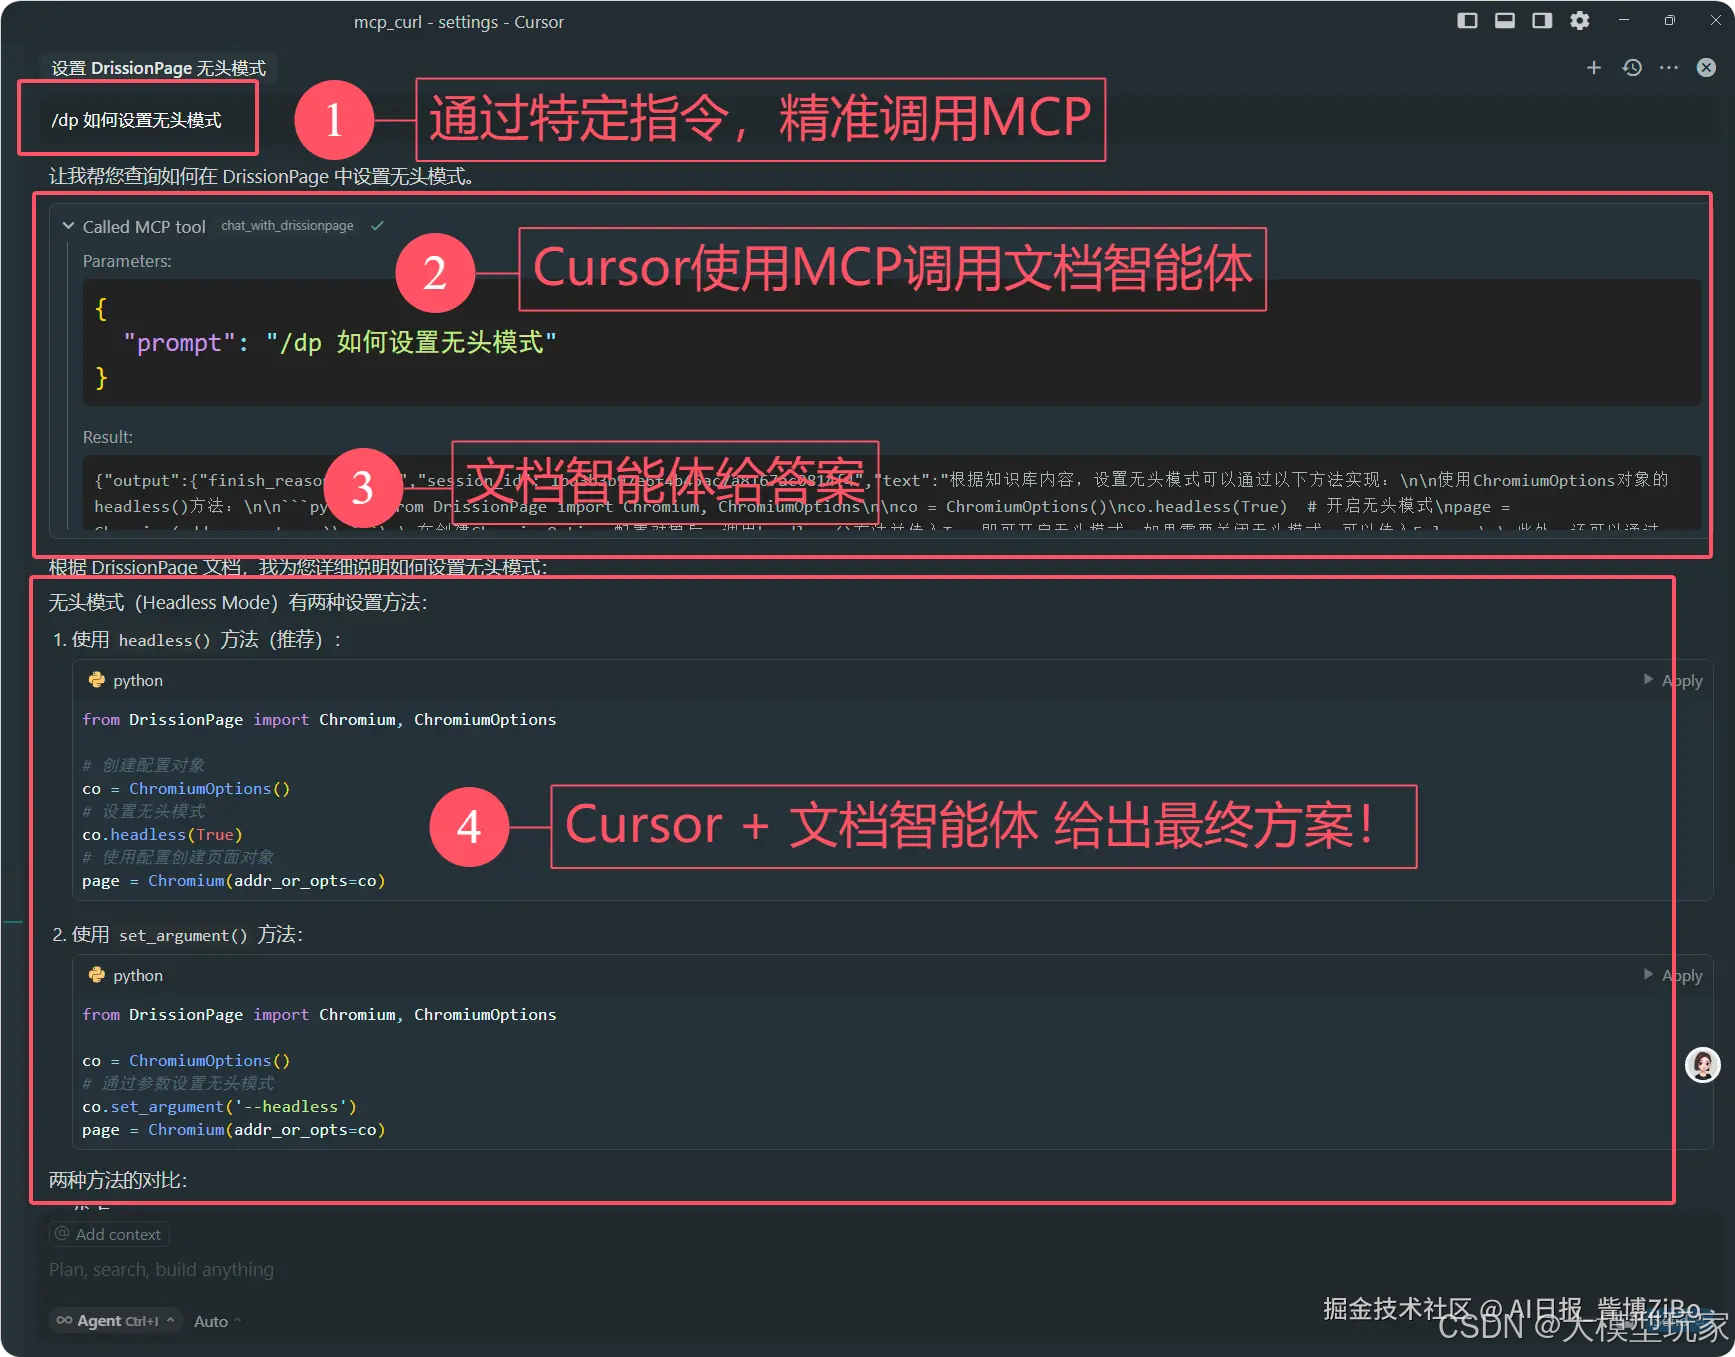1735x1357 pixels.
Task: Click the @ icon next to Add context
Action: [63, 1233]
